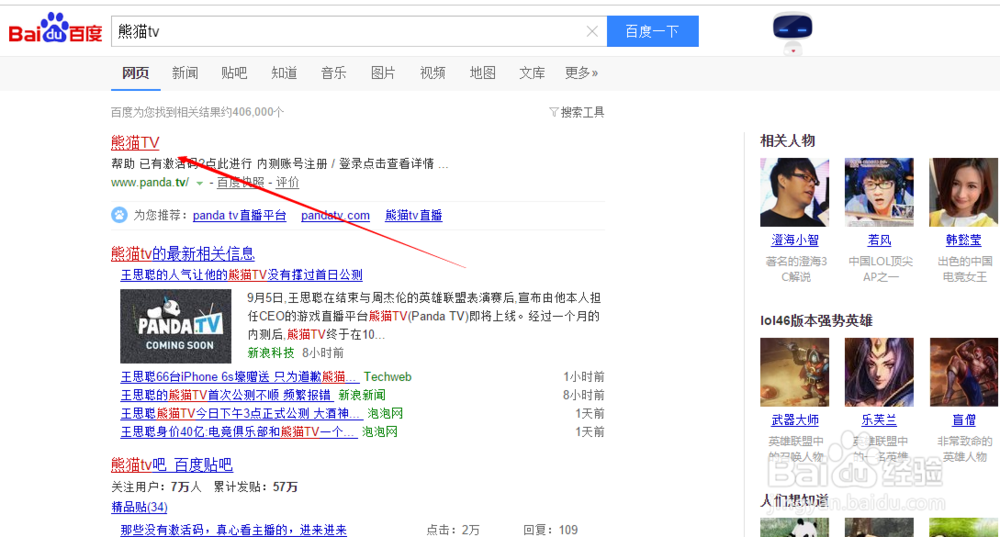
Task: Open the 澄海小智 name link
Action: click(795, 240)
